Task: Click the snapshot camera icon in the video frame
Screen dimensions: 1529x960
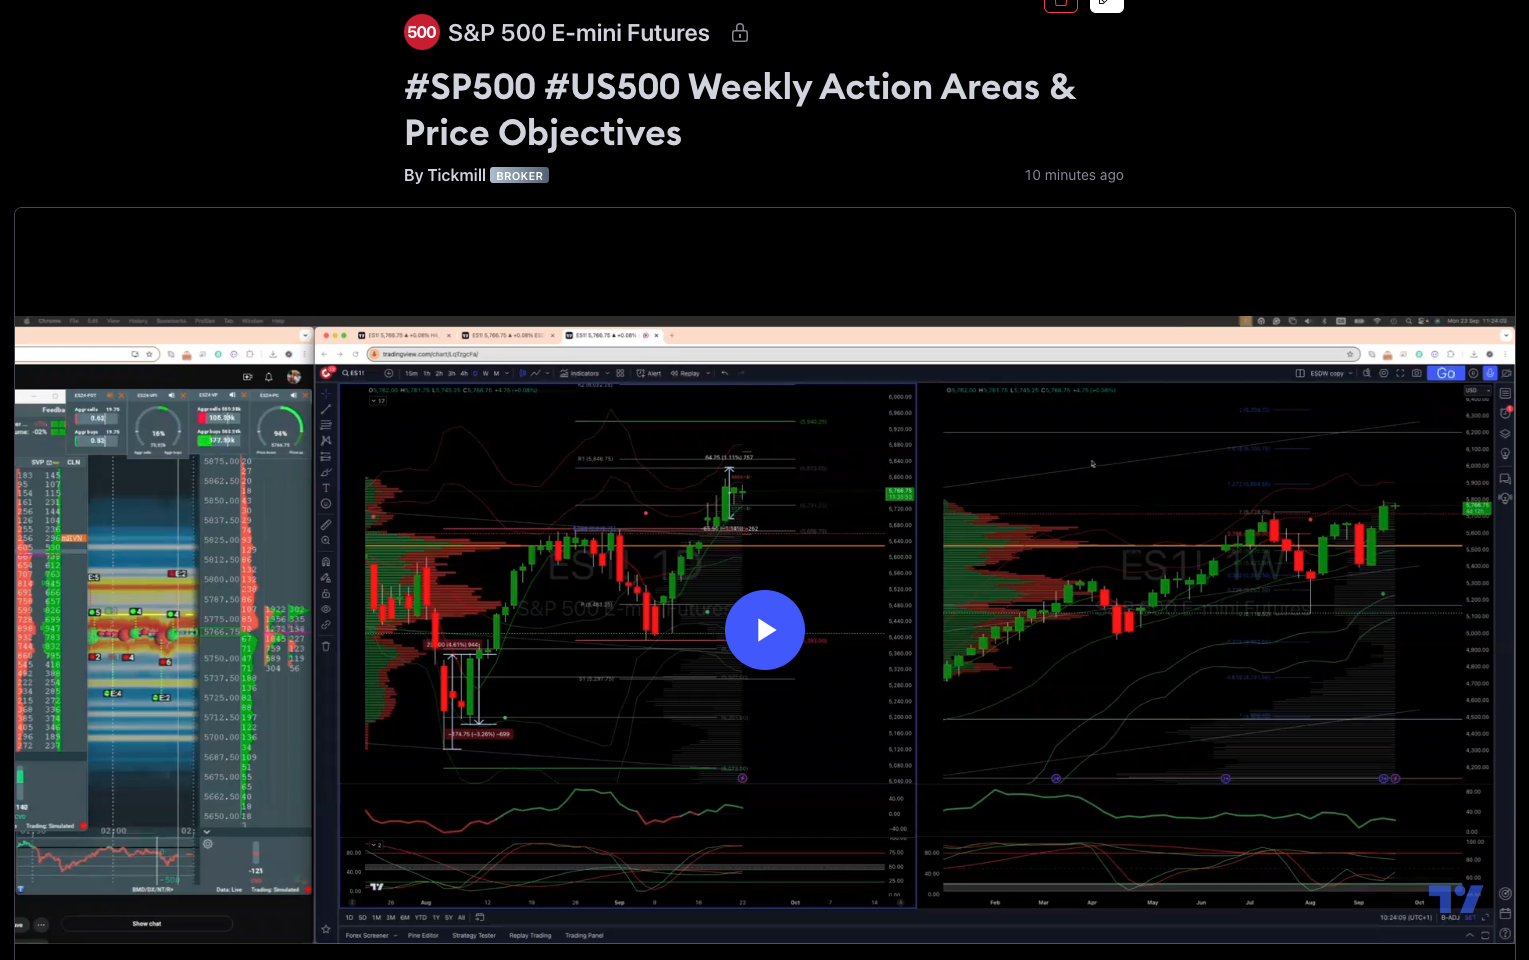Action: 1416,373
